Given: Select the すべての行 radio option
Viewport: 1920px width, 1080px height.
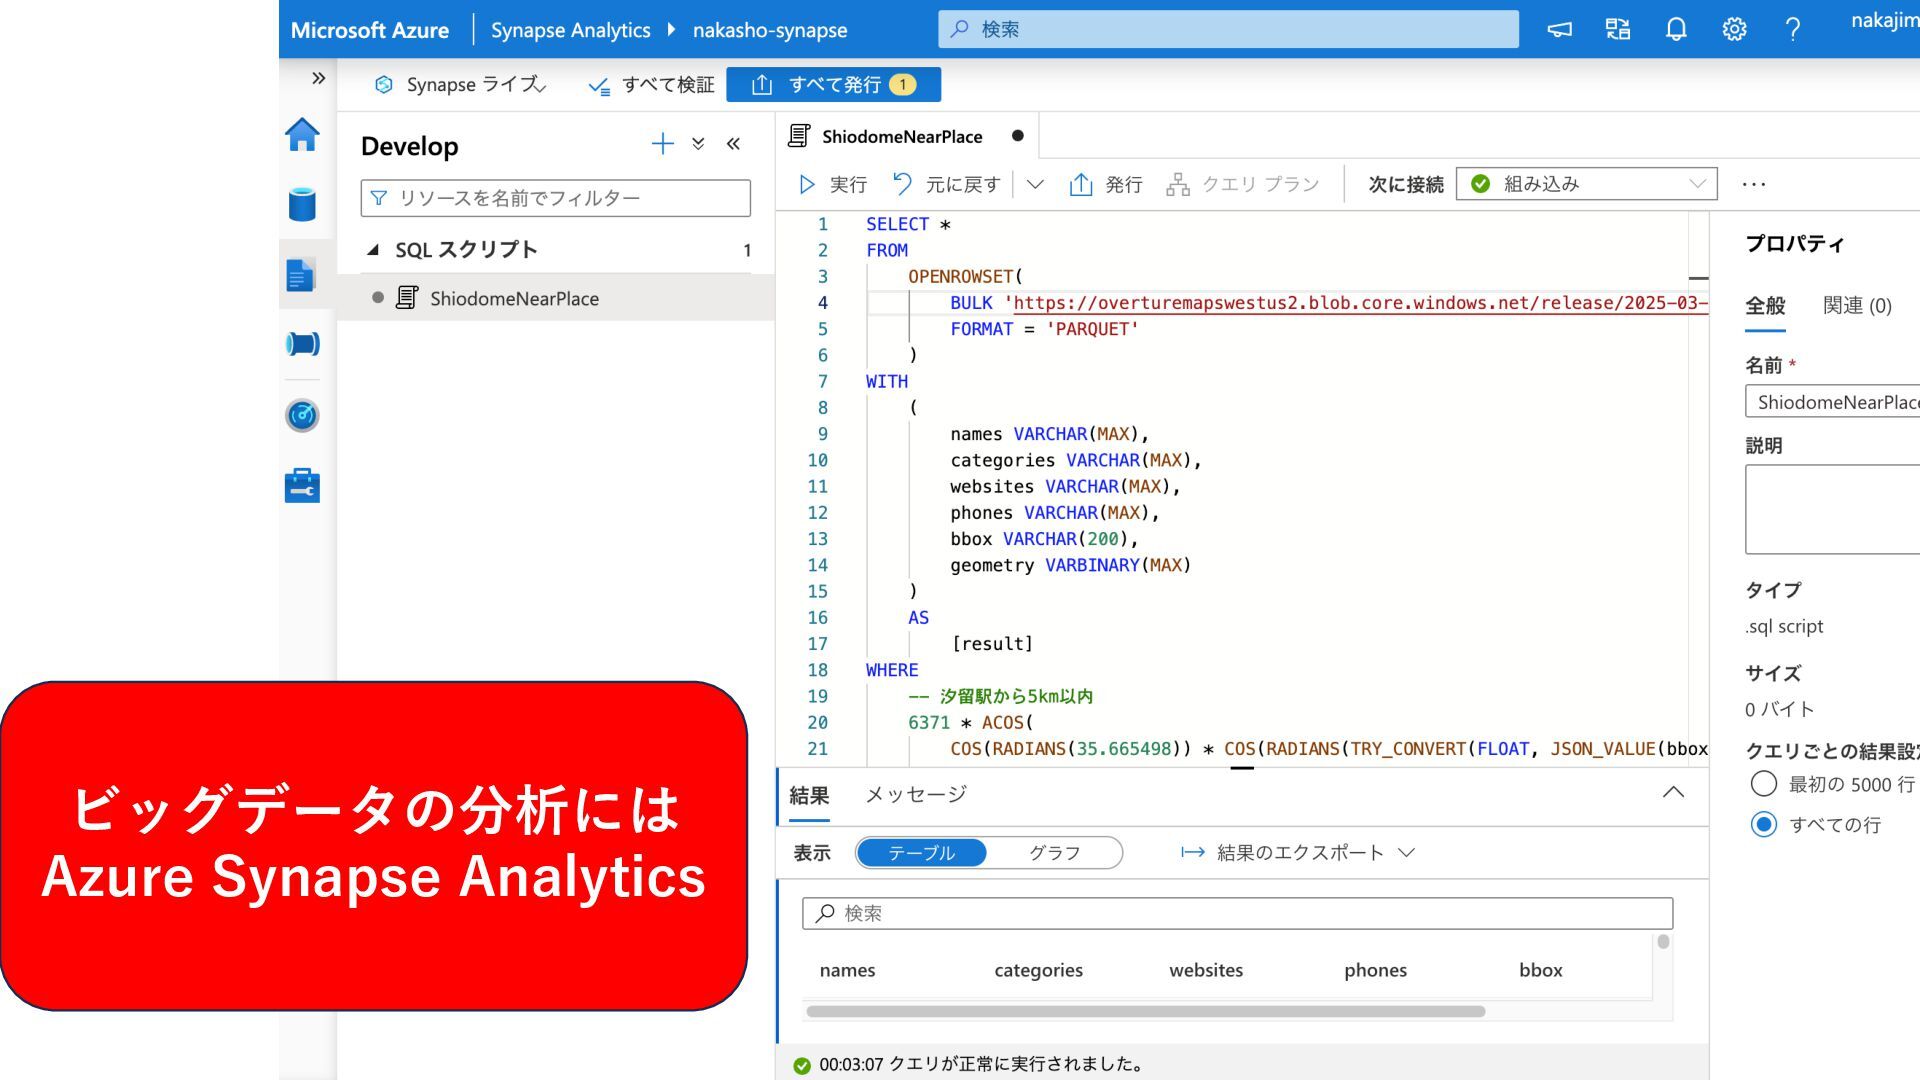Looking at the screenshot, I should click(x=1763, y=824).
